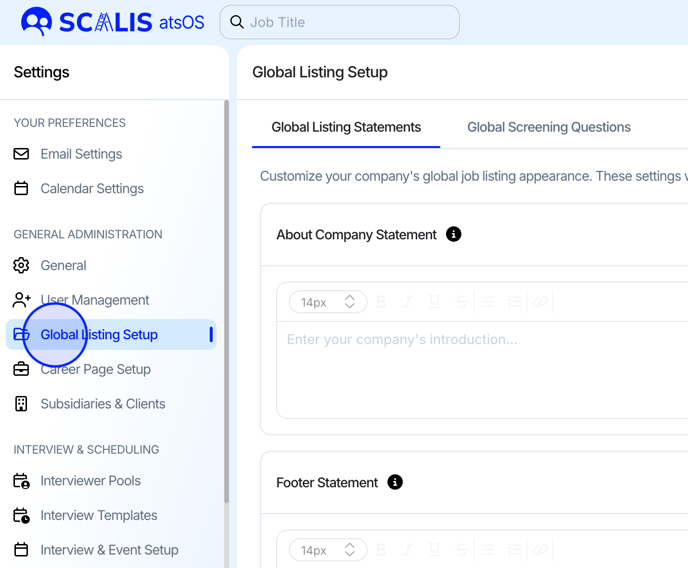Click the Career Page Setup briefcase icon
688x568 pixels.
coord(21,369)
